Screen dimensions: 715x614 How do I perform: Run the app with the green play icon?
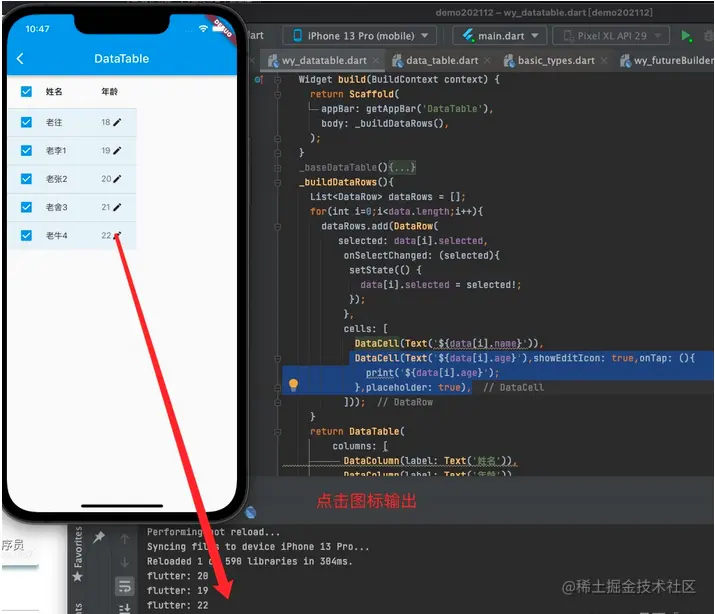[686, 36]
